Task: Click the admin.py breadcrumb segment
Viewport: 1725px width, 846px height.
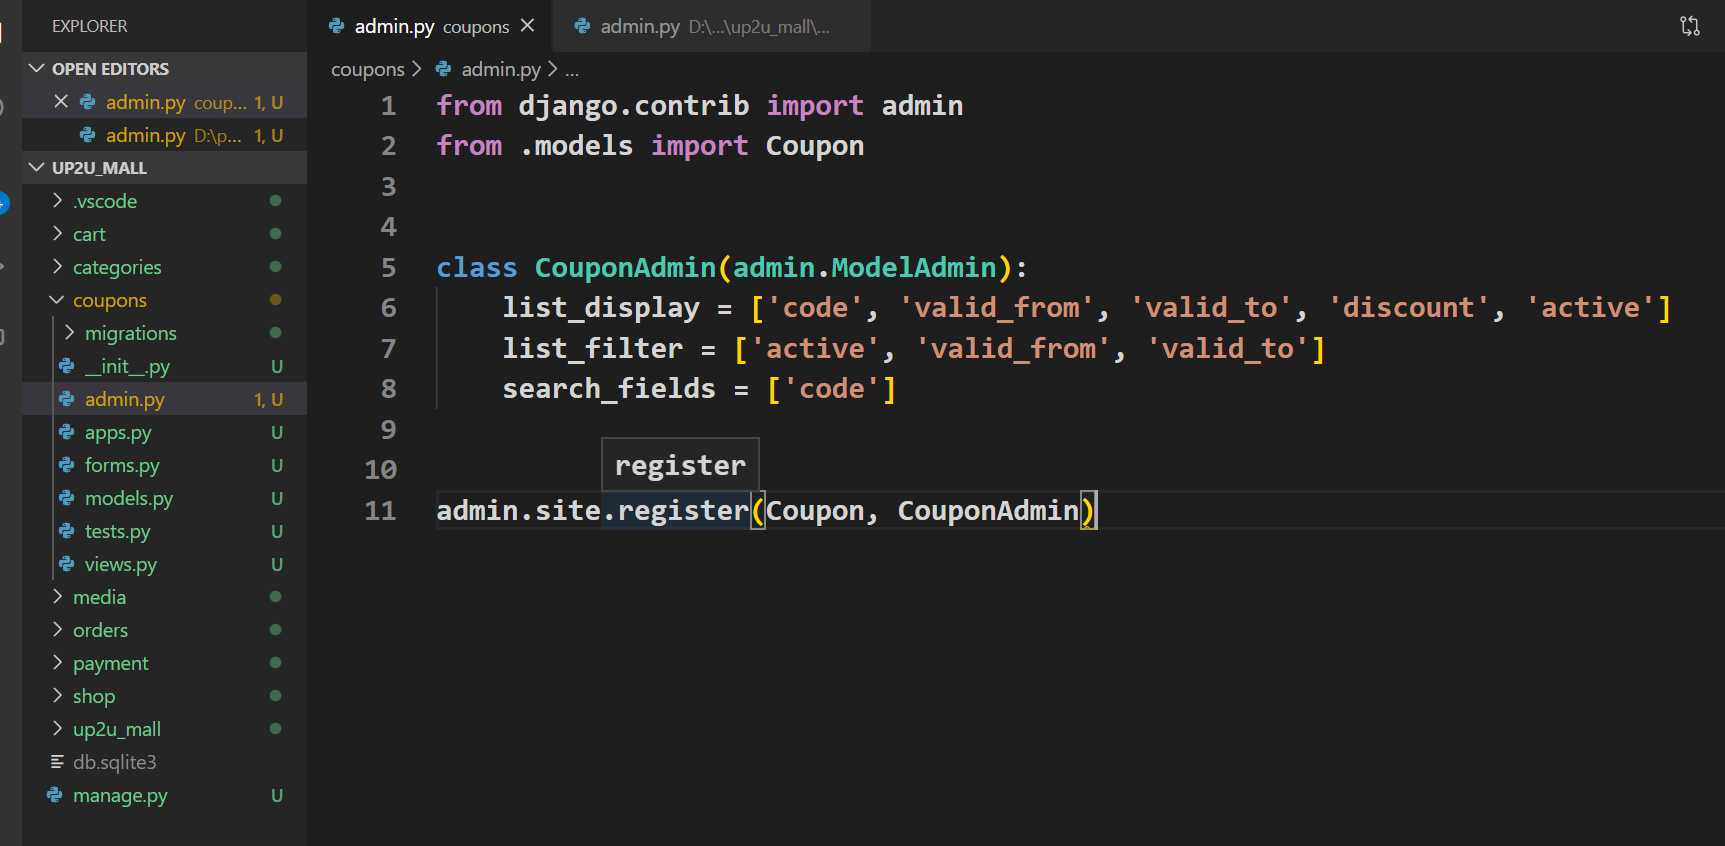Action: tap(501, 69)
